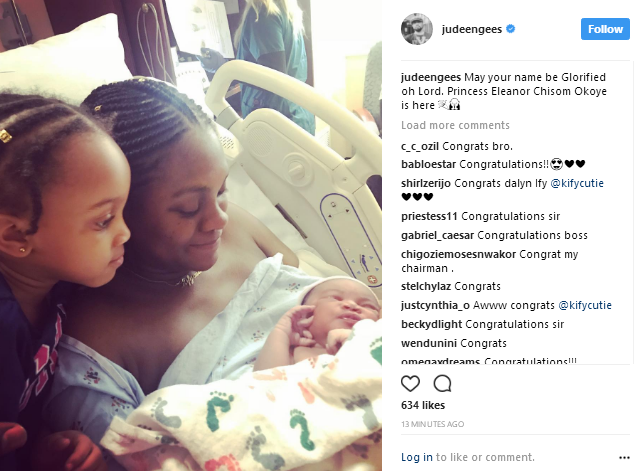Open the three-dot more options menu
634x471 pixels.
(x=624, y=458)
